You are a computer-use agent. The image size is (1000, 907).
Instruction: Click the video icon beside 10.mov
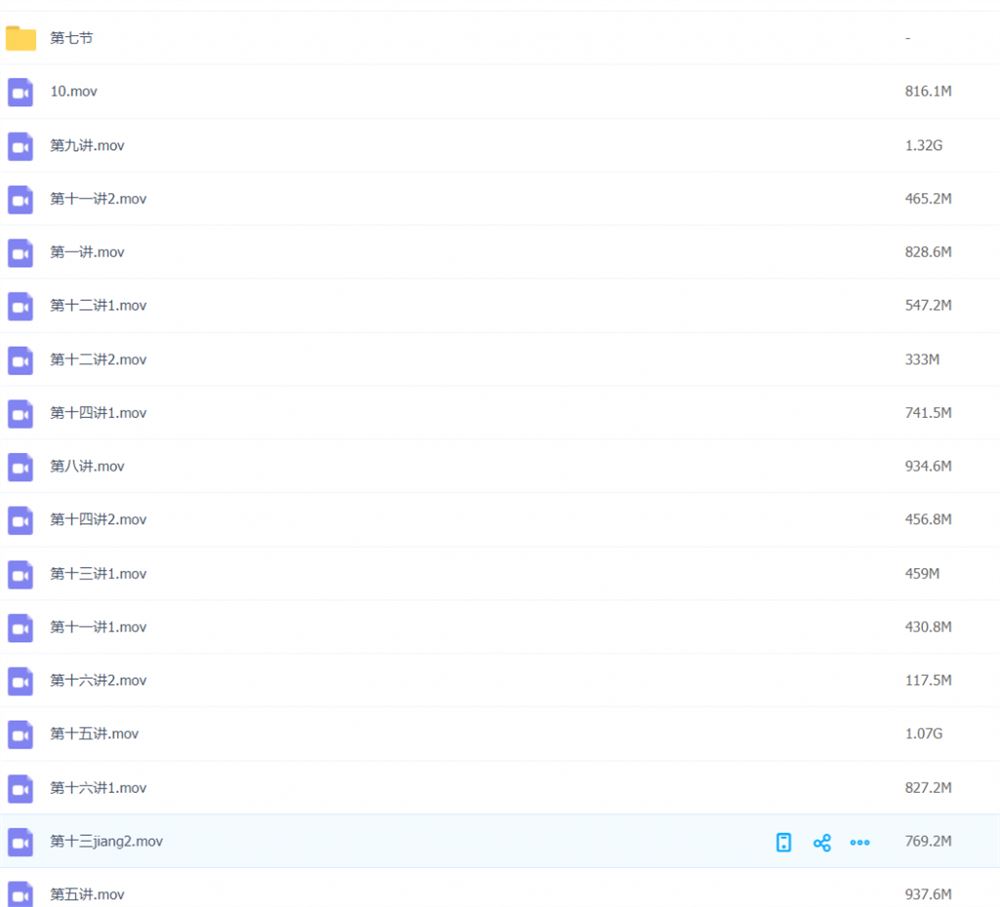(x=20, y=92)
